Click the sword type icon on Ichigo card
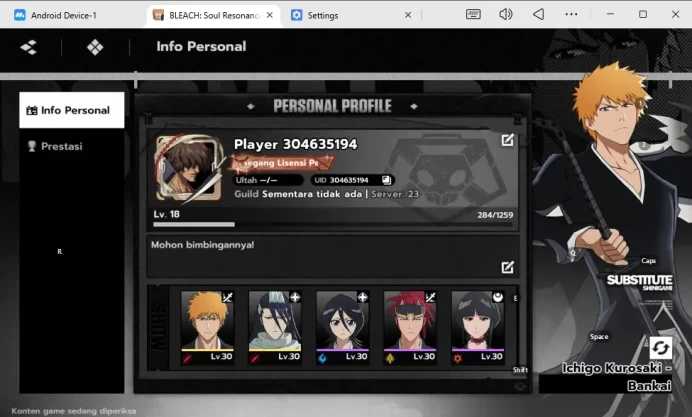Screen dimensions: 692x417 pyautogui.click(x=228, y=297)
